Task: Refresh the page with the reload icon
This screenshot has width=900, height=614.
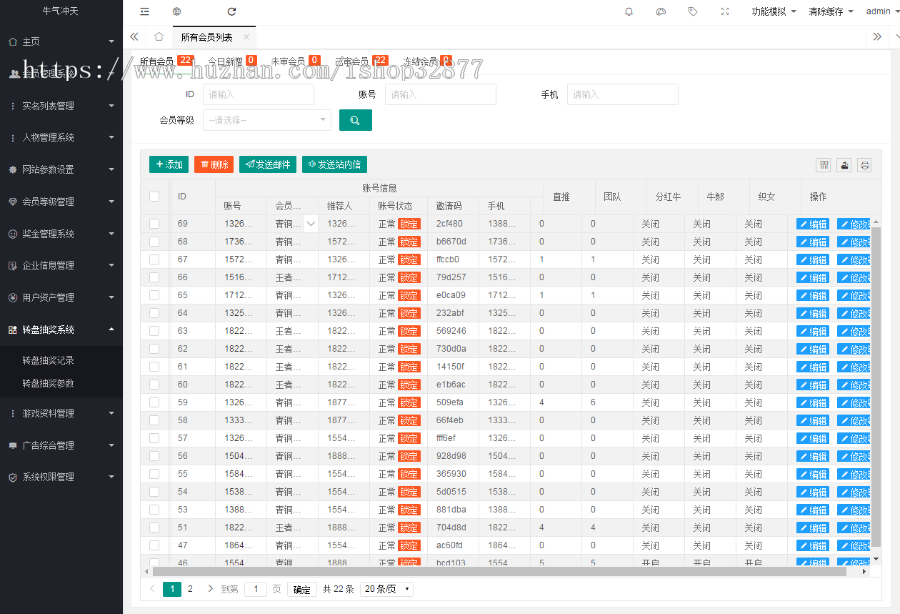Action: pyautogui.click(x=232, y=12)
